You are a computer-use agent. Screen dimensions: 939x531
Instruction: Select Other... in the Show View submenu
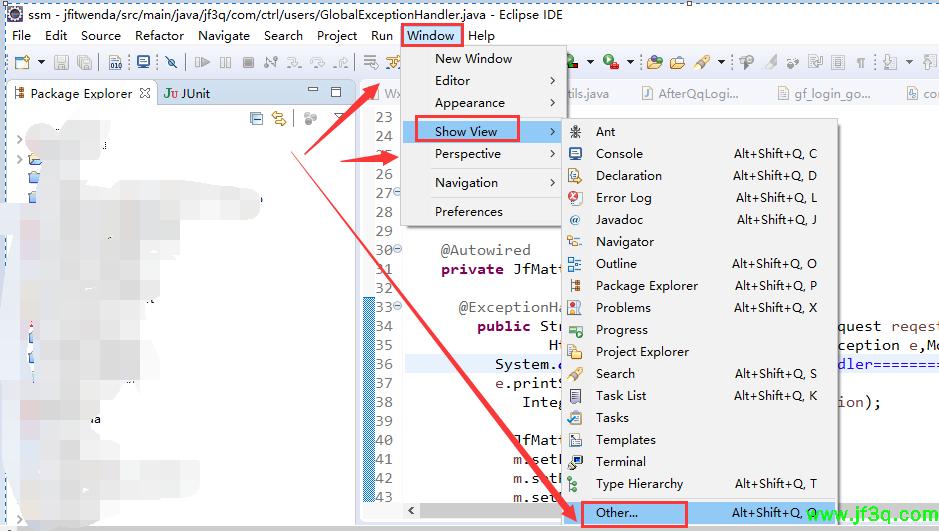pos(616,513)
